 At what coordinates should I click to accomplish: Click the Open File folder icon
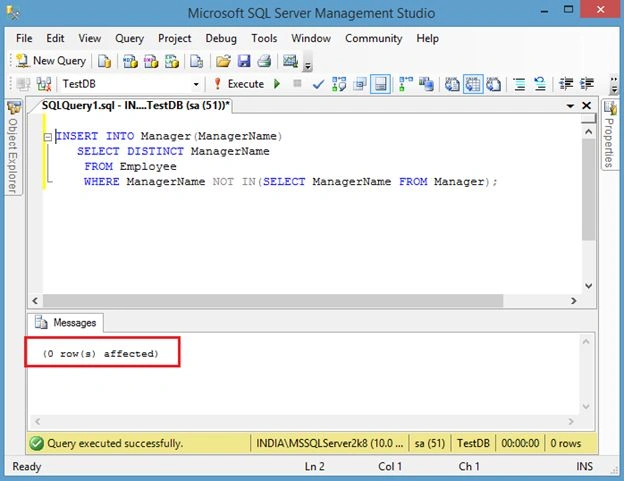click(223, 61)
